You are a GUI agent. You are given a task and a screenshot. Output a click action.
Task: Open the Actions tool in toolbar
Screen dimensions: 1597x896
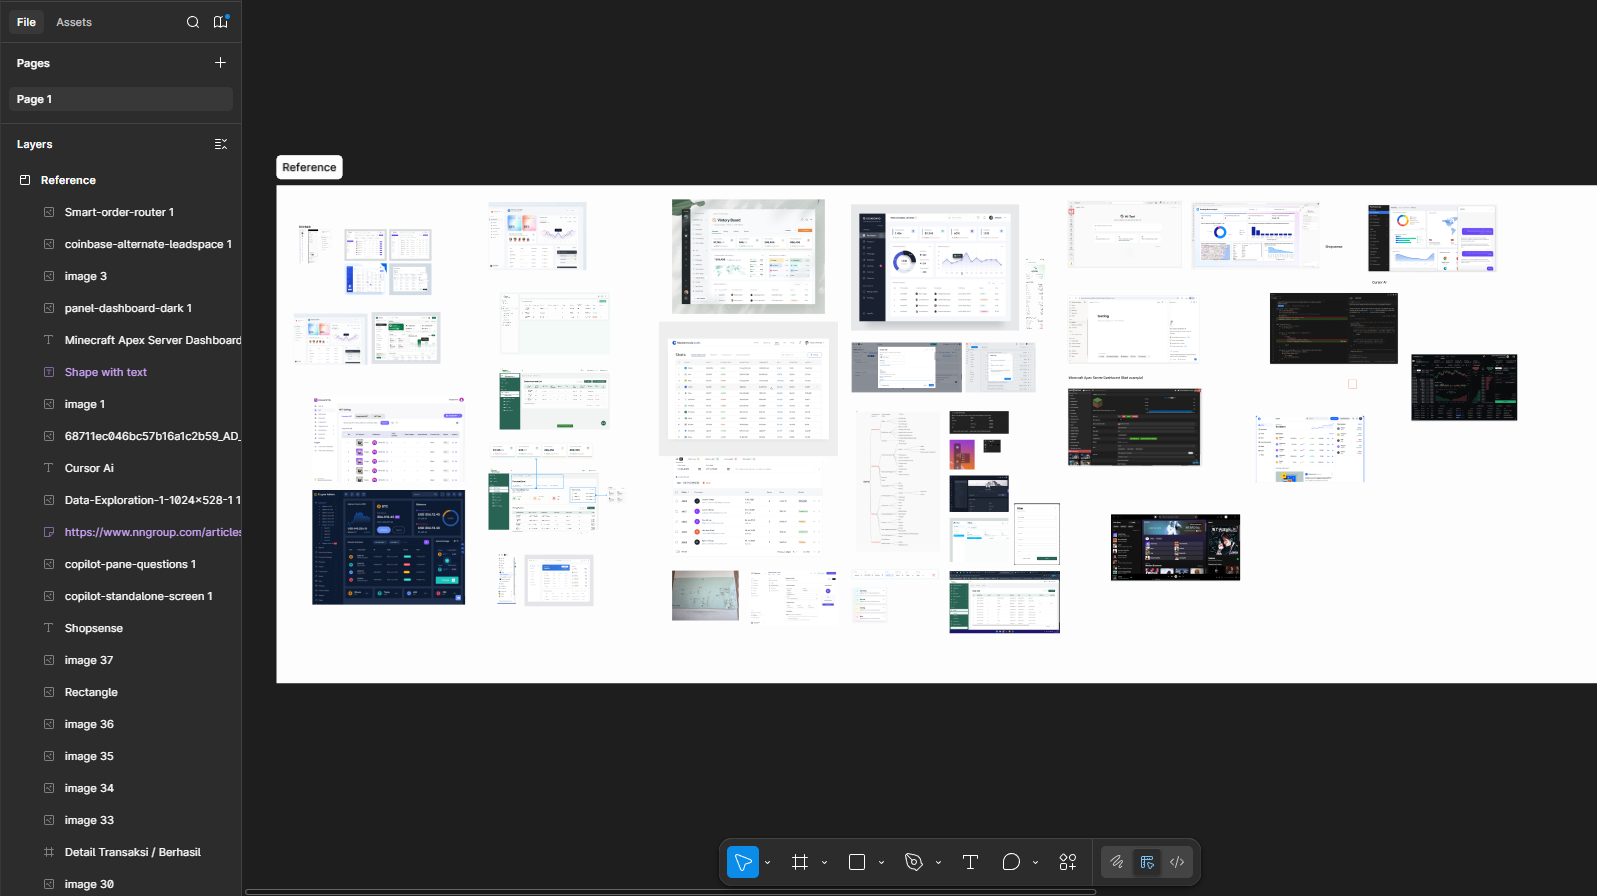tap(1068, 862)
